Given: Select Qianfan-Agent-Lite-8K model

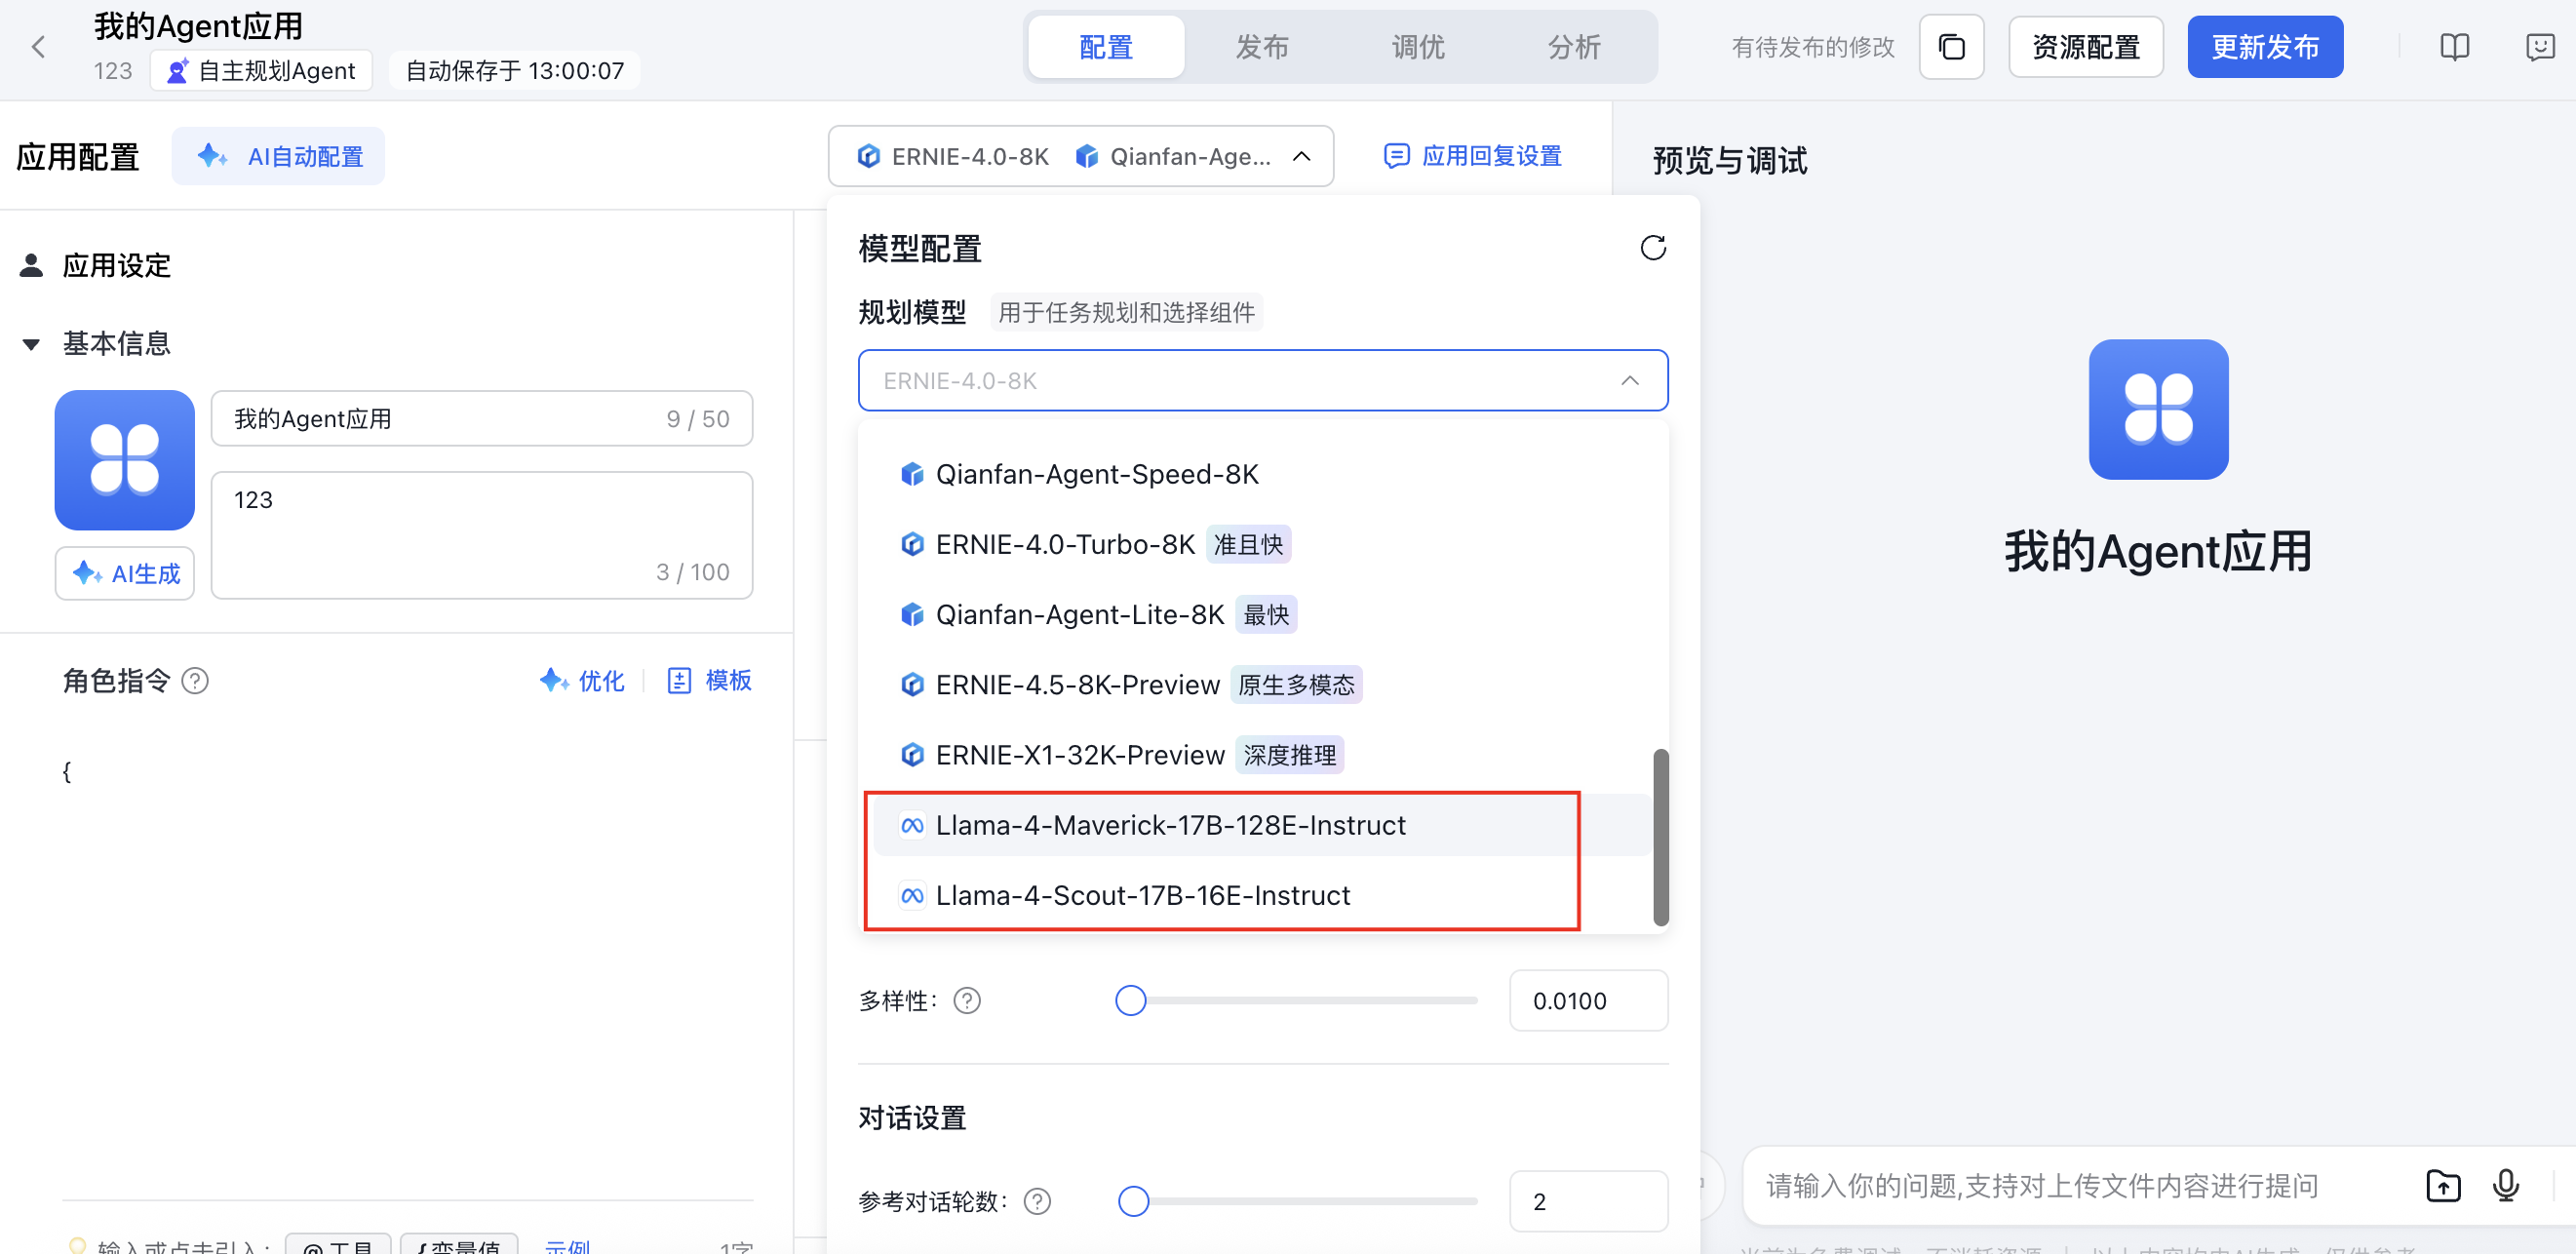Looking at the screenshot, I should [x=1262, y=614].
